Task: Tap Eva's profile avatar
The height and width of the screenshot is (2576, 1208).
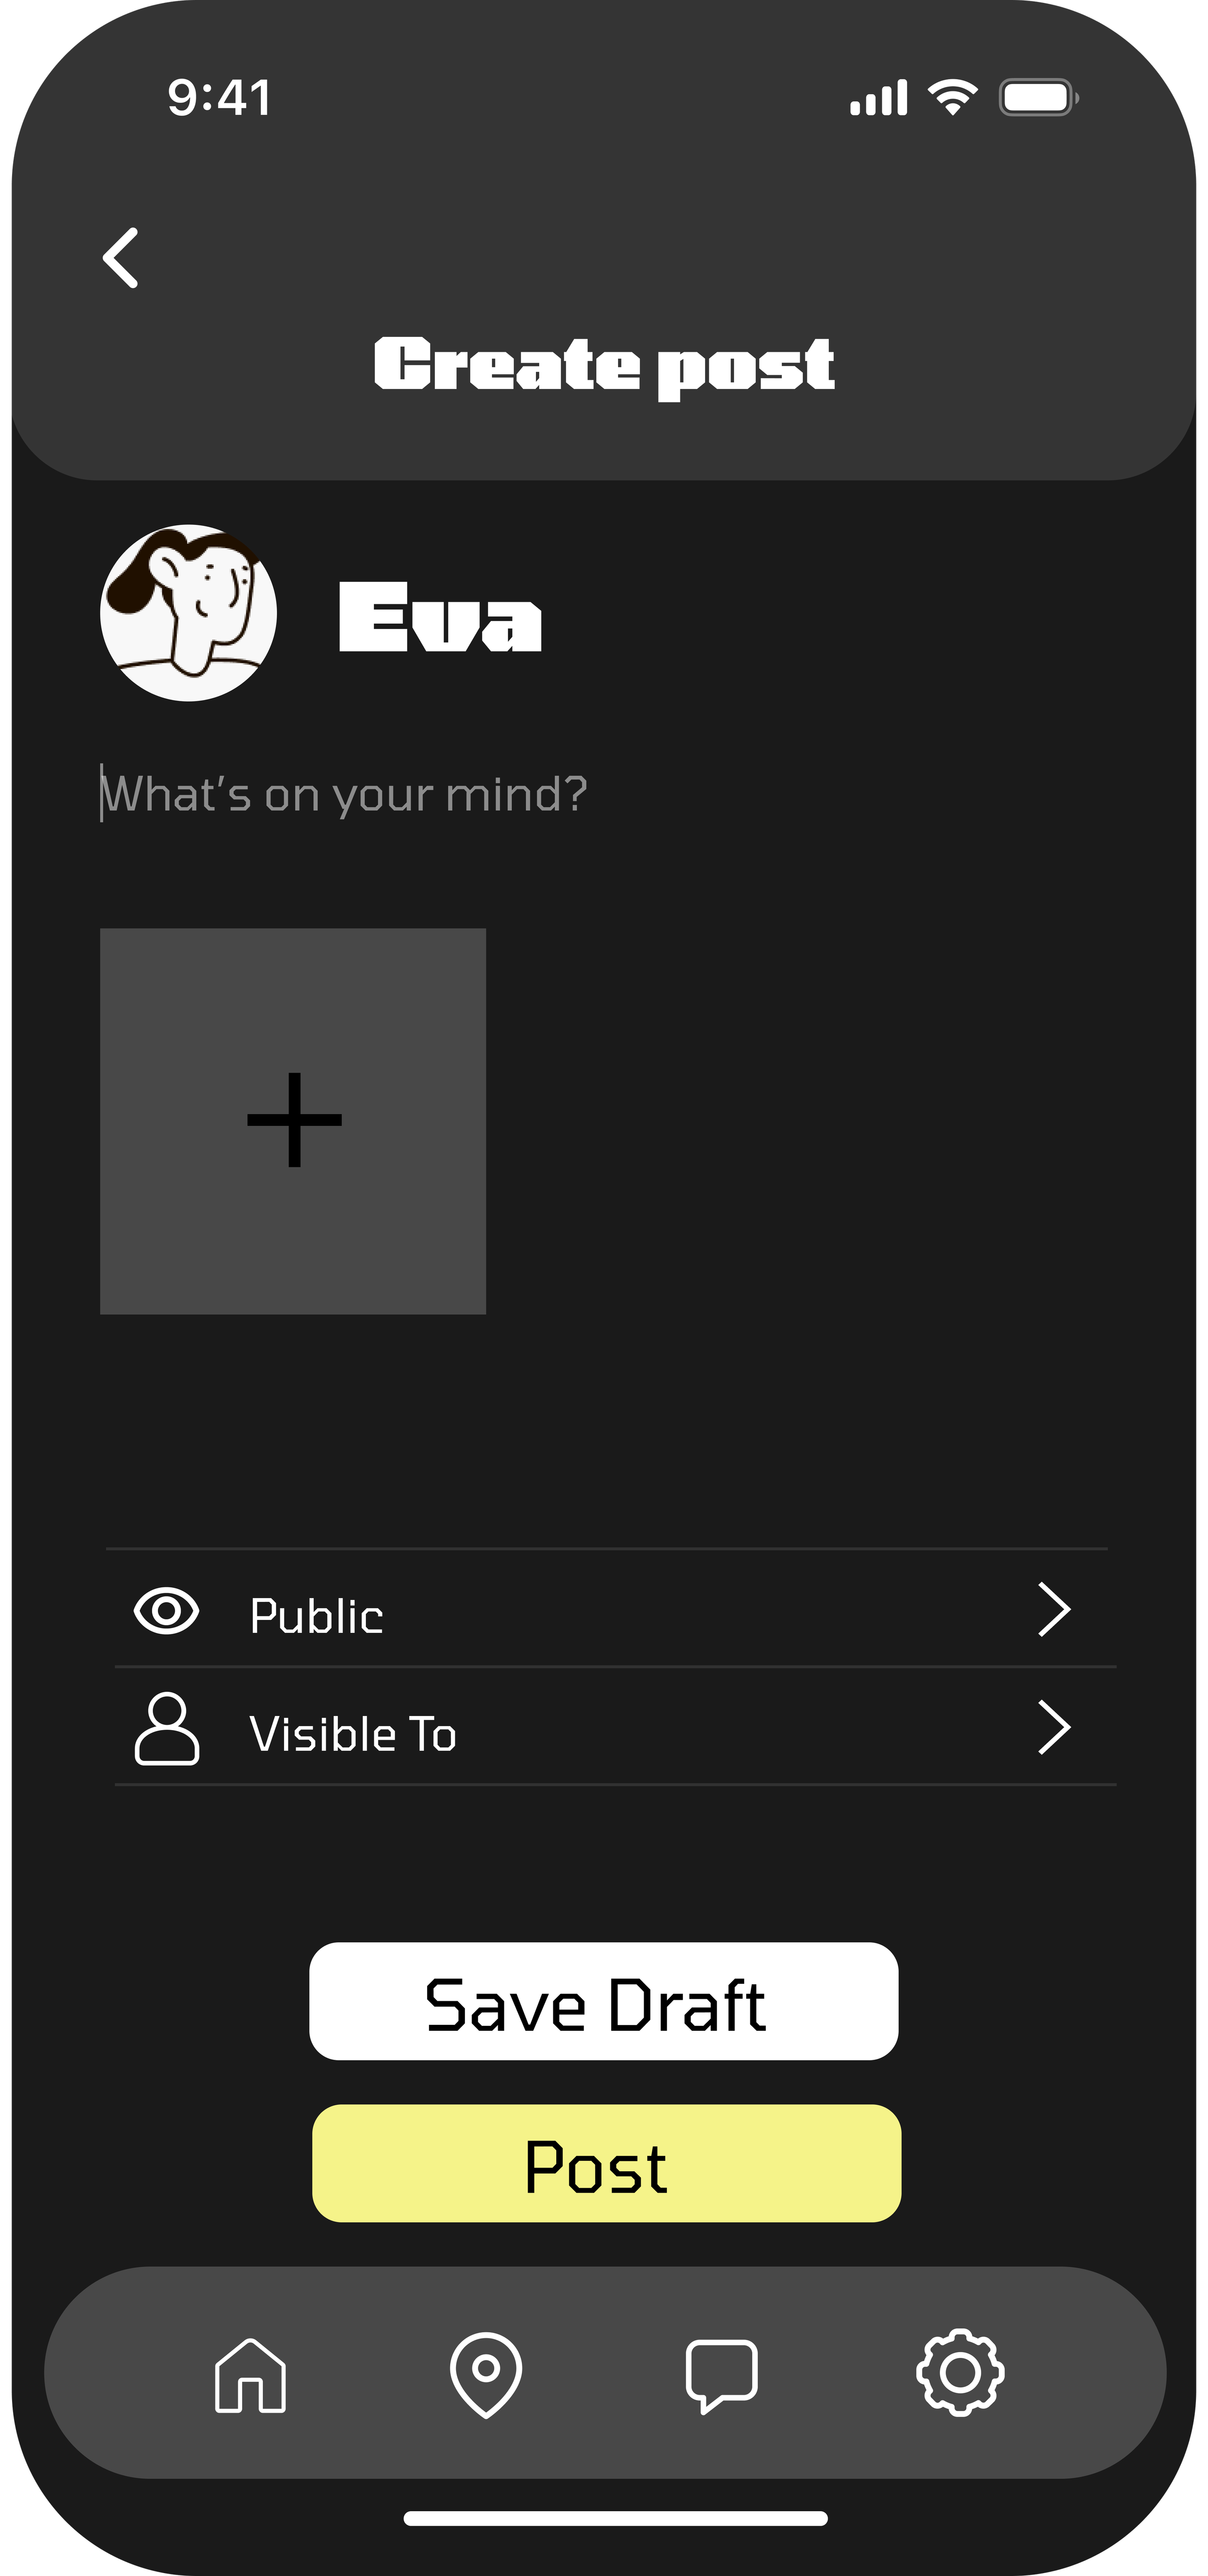Action: click(189, 613)
